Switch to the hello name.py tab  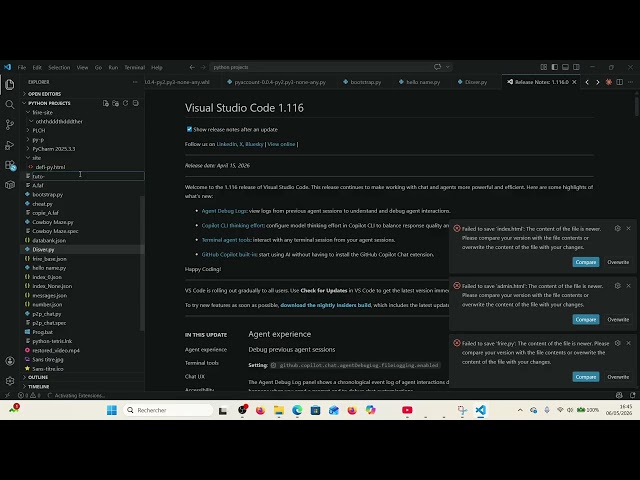[419, 82]
